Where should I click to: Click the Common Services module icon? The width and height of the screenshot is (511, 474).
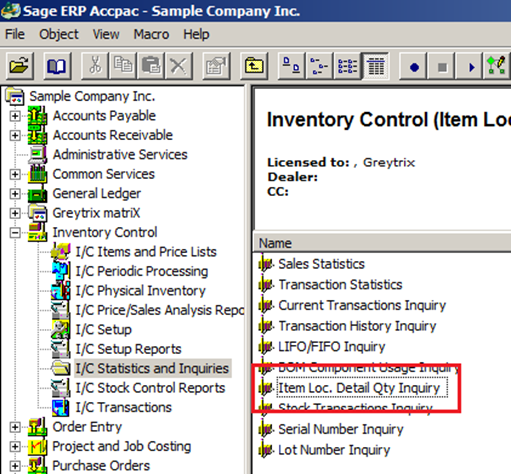tap(37, 174)
